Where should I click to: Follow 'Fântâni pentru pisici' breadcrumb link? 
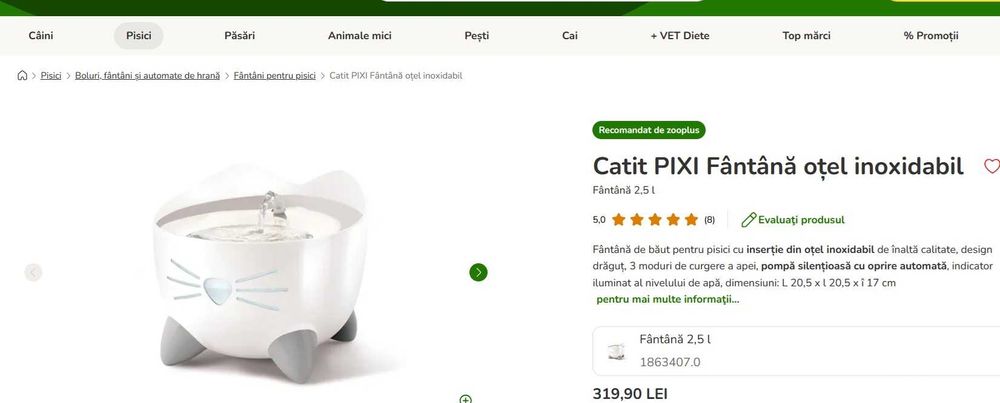(275, 75)
